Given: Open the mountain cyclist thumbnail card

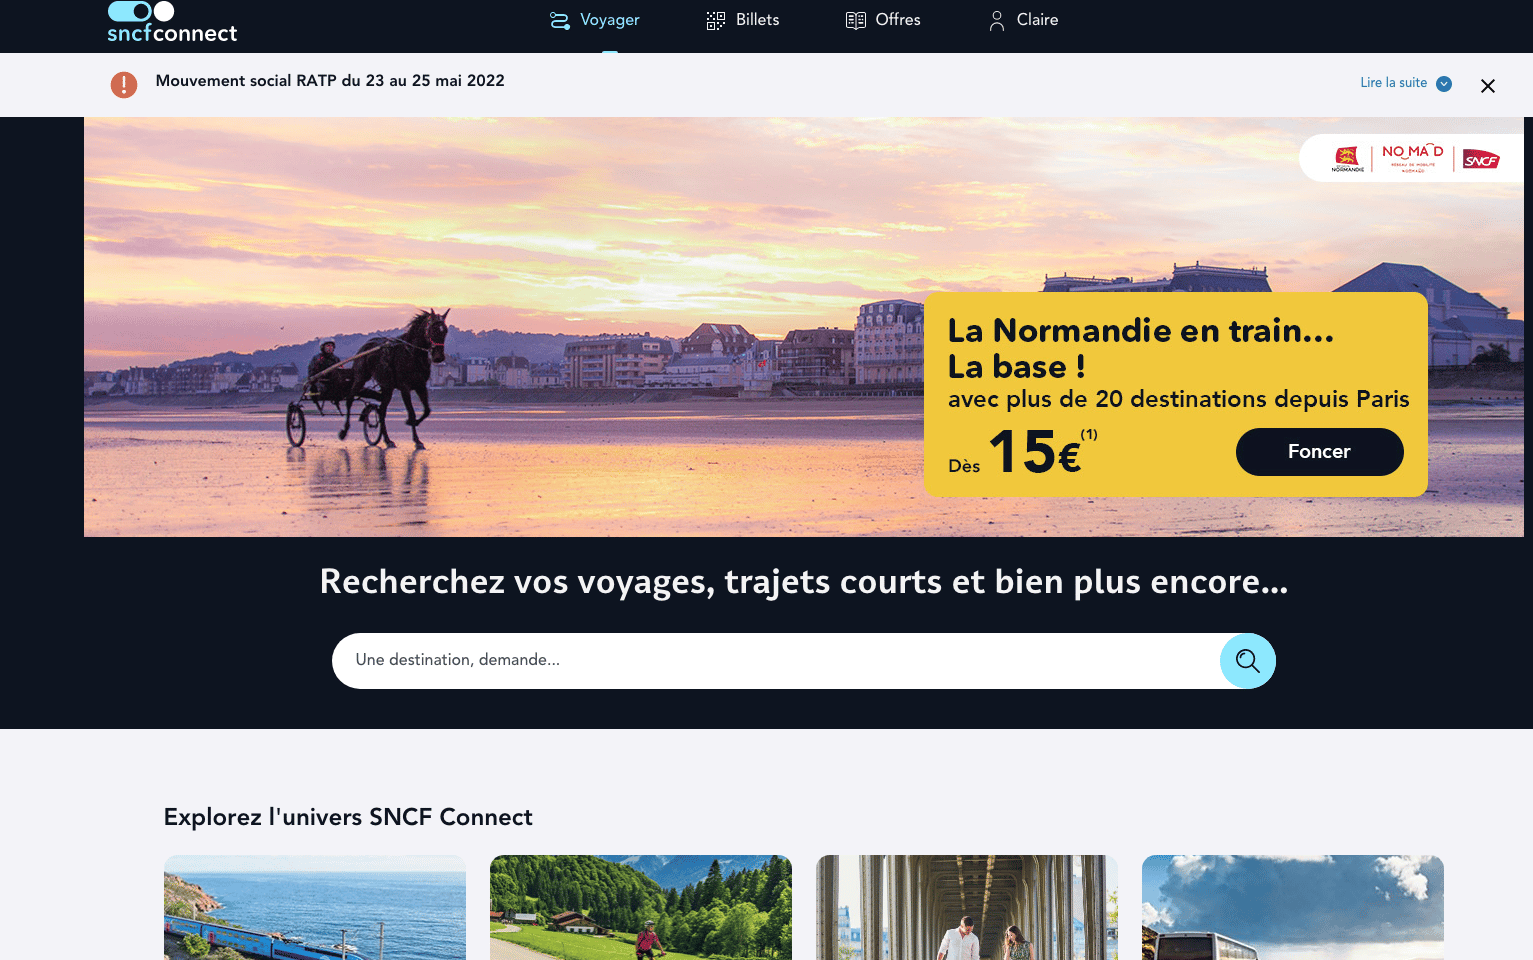Looking at the screenshot, I should (x=641, y=907).
